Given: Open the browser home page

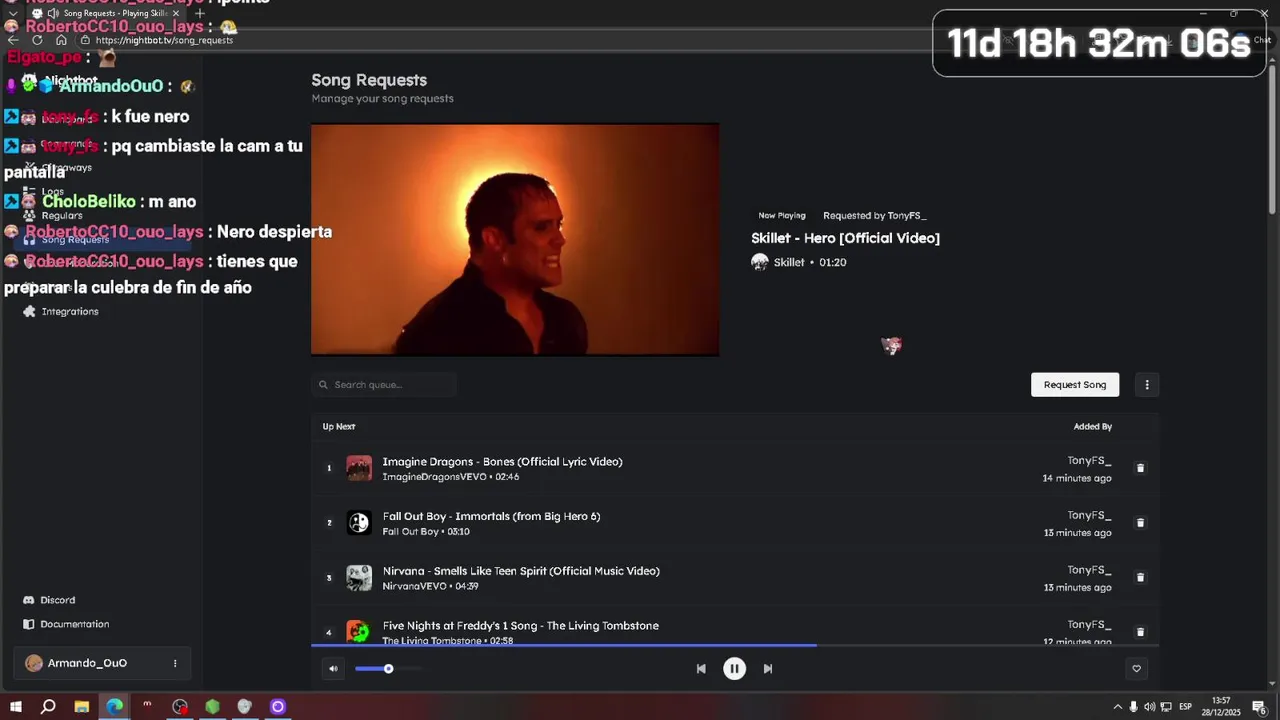Looking at the screenshot, I should click(61, 40).
